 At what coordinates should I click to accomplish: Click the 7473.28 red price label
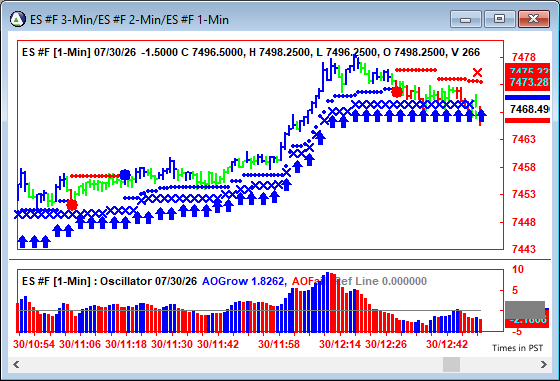coord(528,82)
